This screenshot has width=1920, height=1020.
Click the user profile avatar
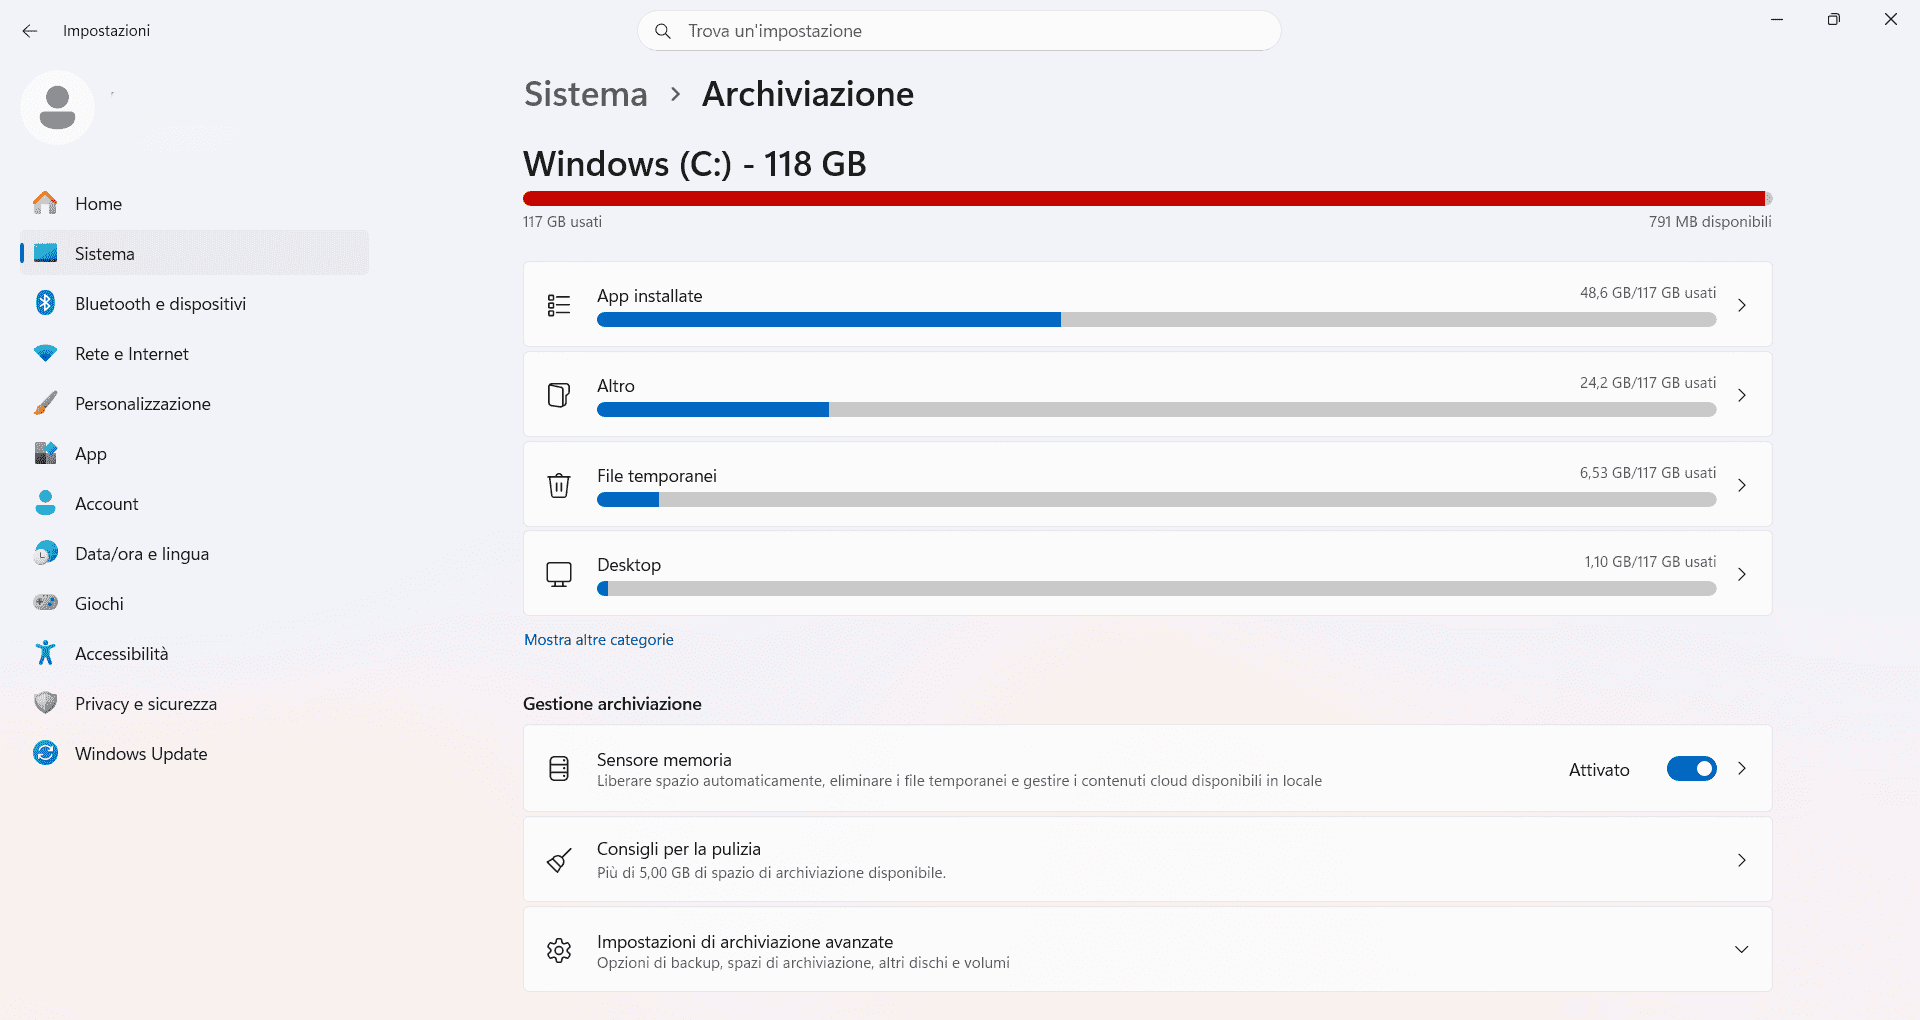point(57,107)
